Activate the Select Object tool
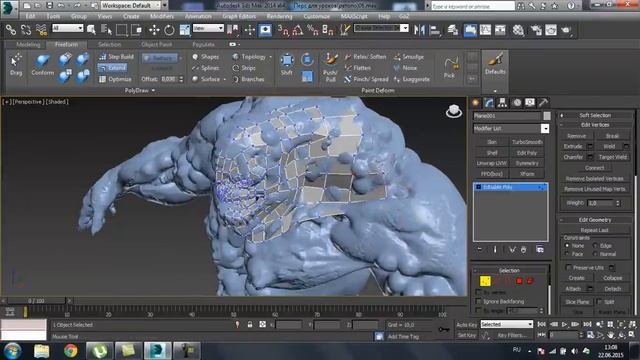640x360 pixels. [x=91, y=30]
